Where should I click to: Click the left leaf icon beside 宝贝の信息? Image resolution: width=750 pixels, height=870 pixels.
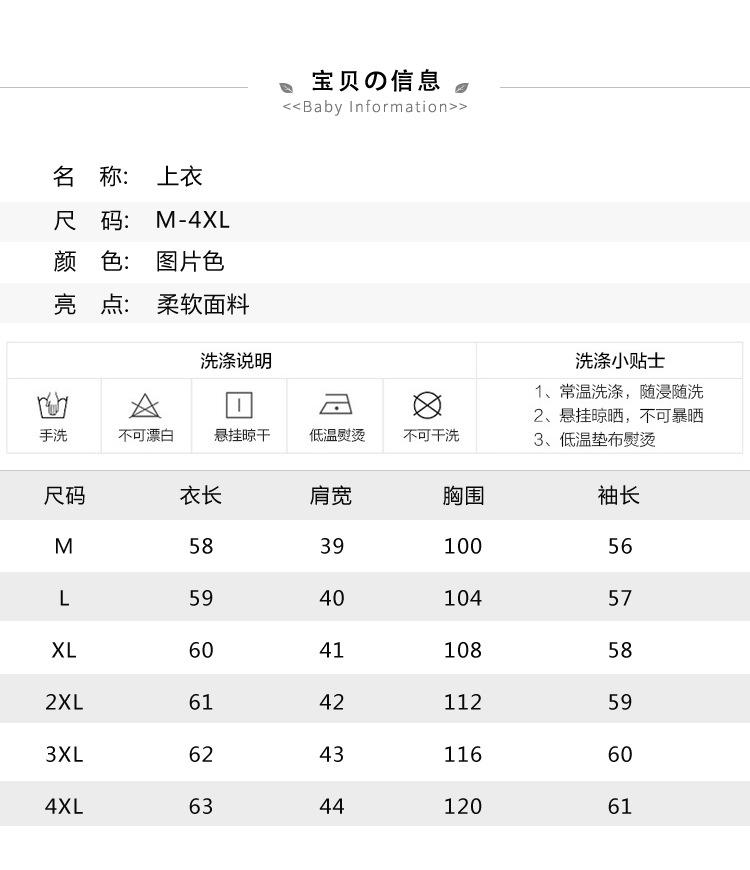point(288,87)
